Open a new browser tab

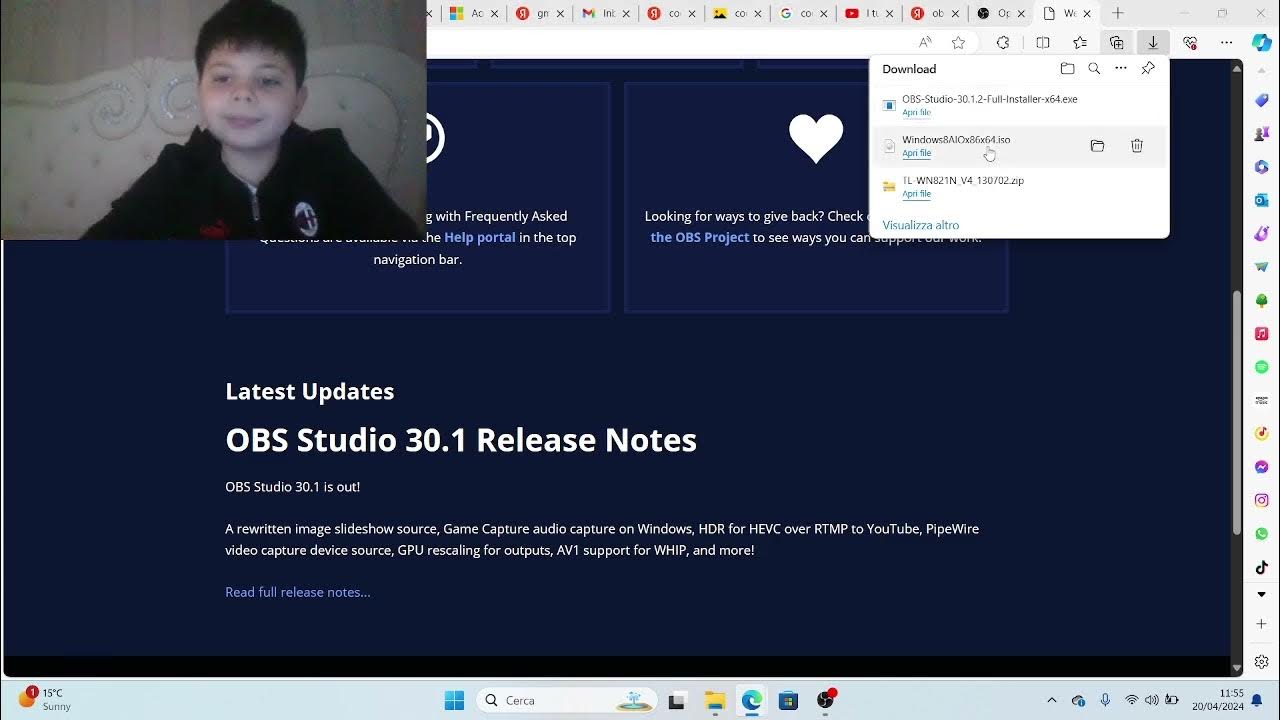pos(1118,13)
